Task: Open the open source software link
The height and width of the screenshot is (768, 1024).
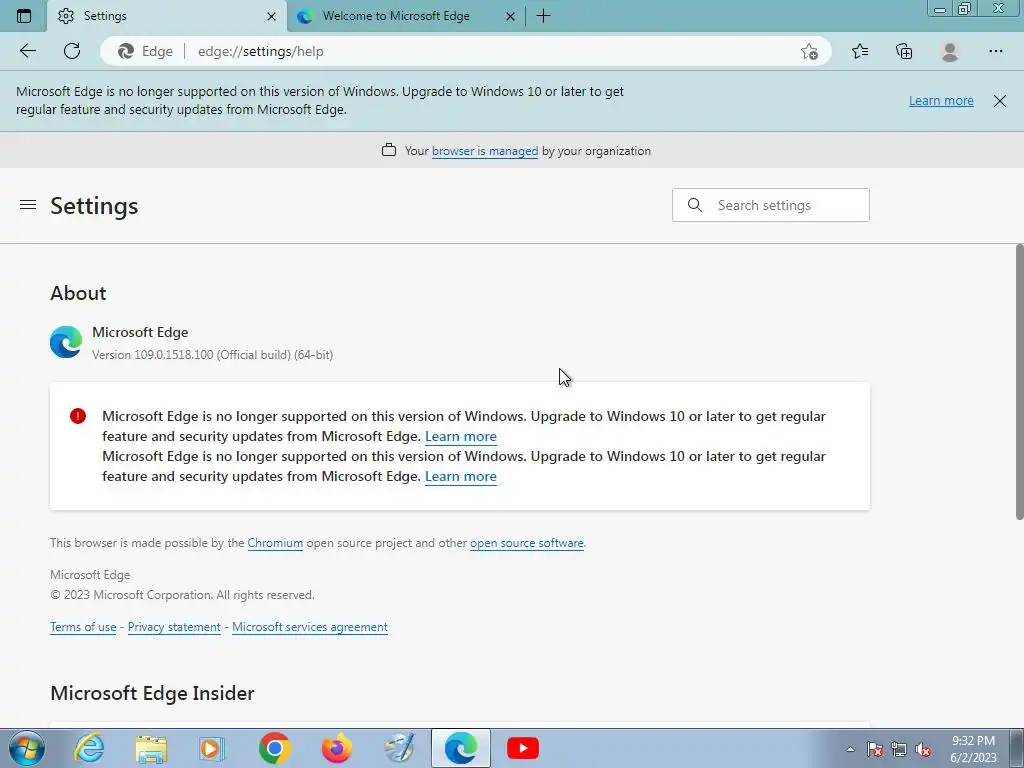Action: click(x=526, y=543)
